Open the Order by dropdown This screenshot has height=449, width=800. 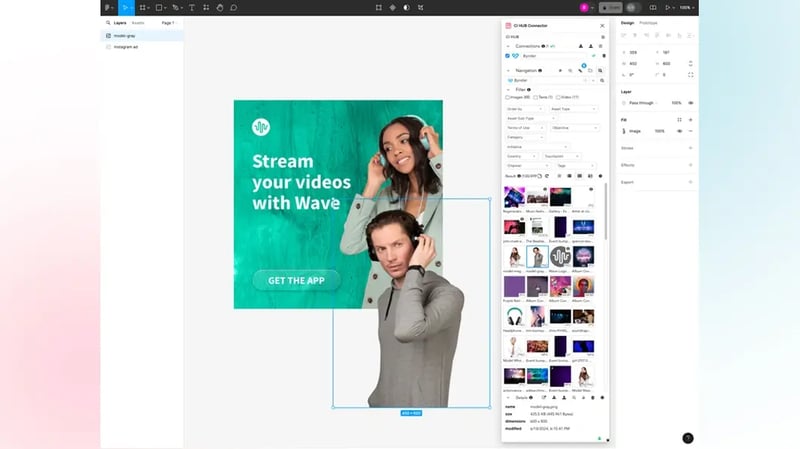[524, 109]
